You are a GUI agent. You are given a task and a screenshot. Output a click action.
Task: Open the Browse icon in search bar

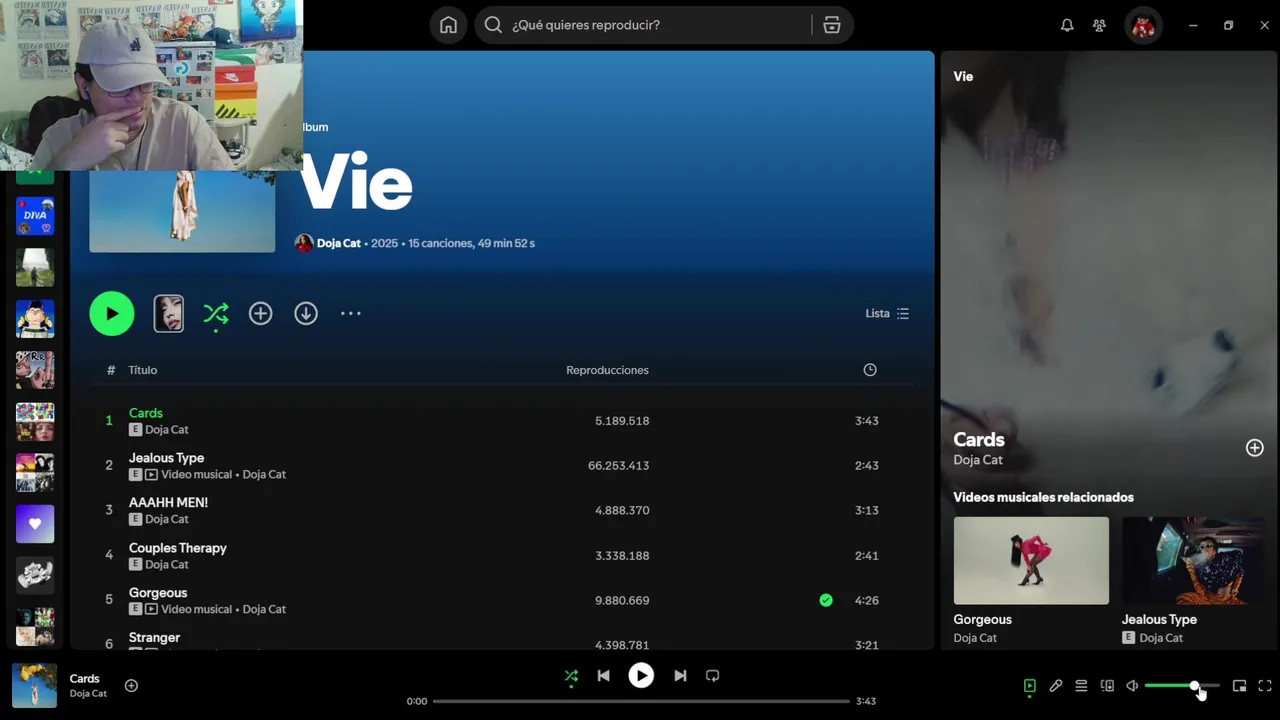click(832, 25)
